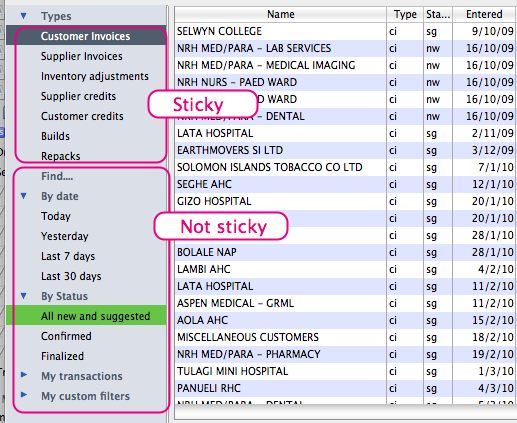Select LATA HOSPITAL row entered 2/11/09
517x423 pixels.
[x=346, y=133]
